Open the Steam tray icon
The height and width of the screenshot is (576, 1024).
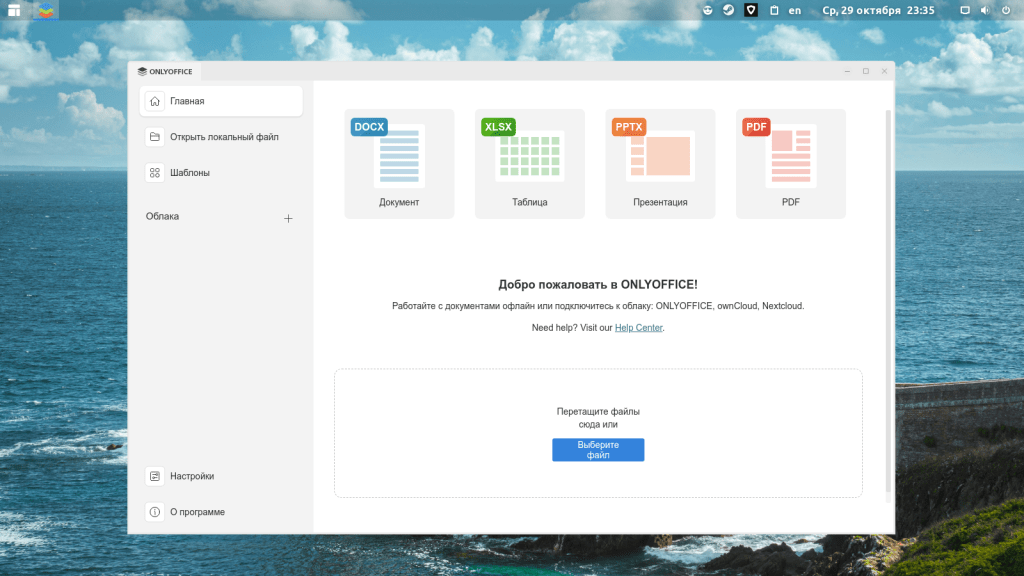[x=729, y=10]
